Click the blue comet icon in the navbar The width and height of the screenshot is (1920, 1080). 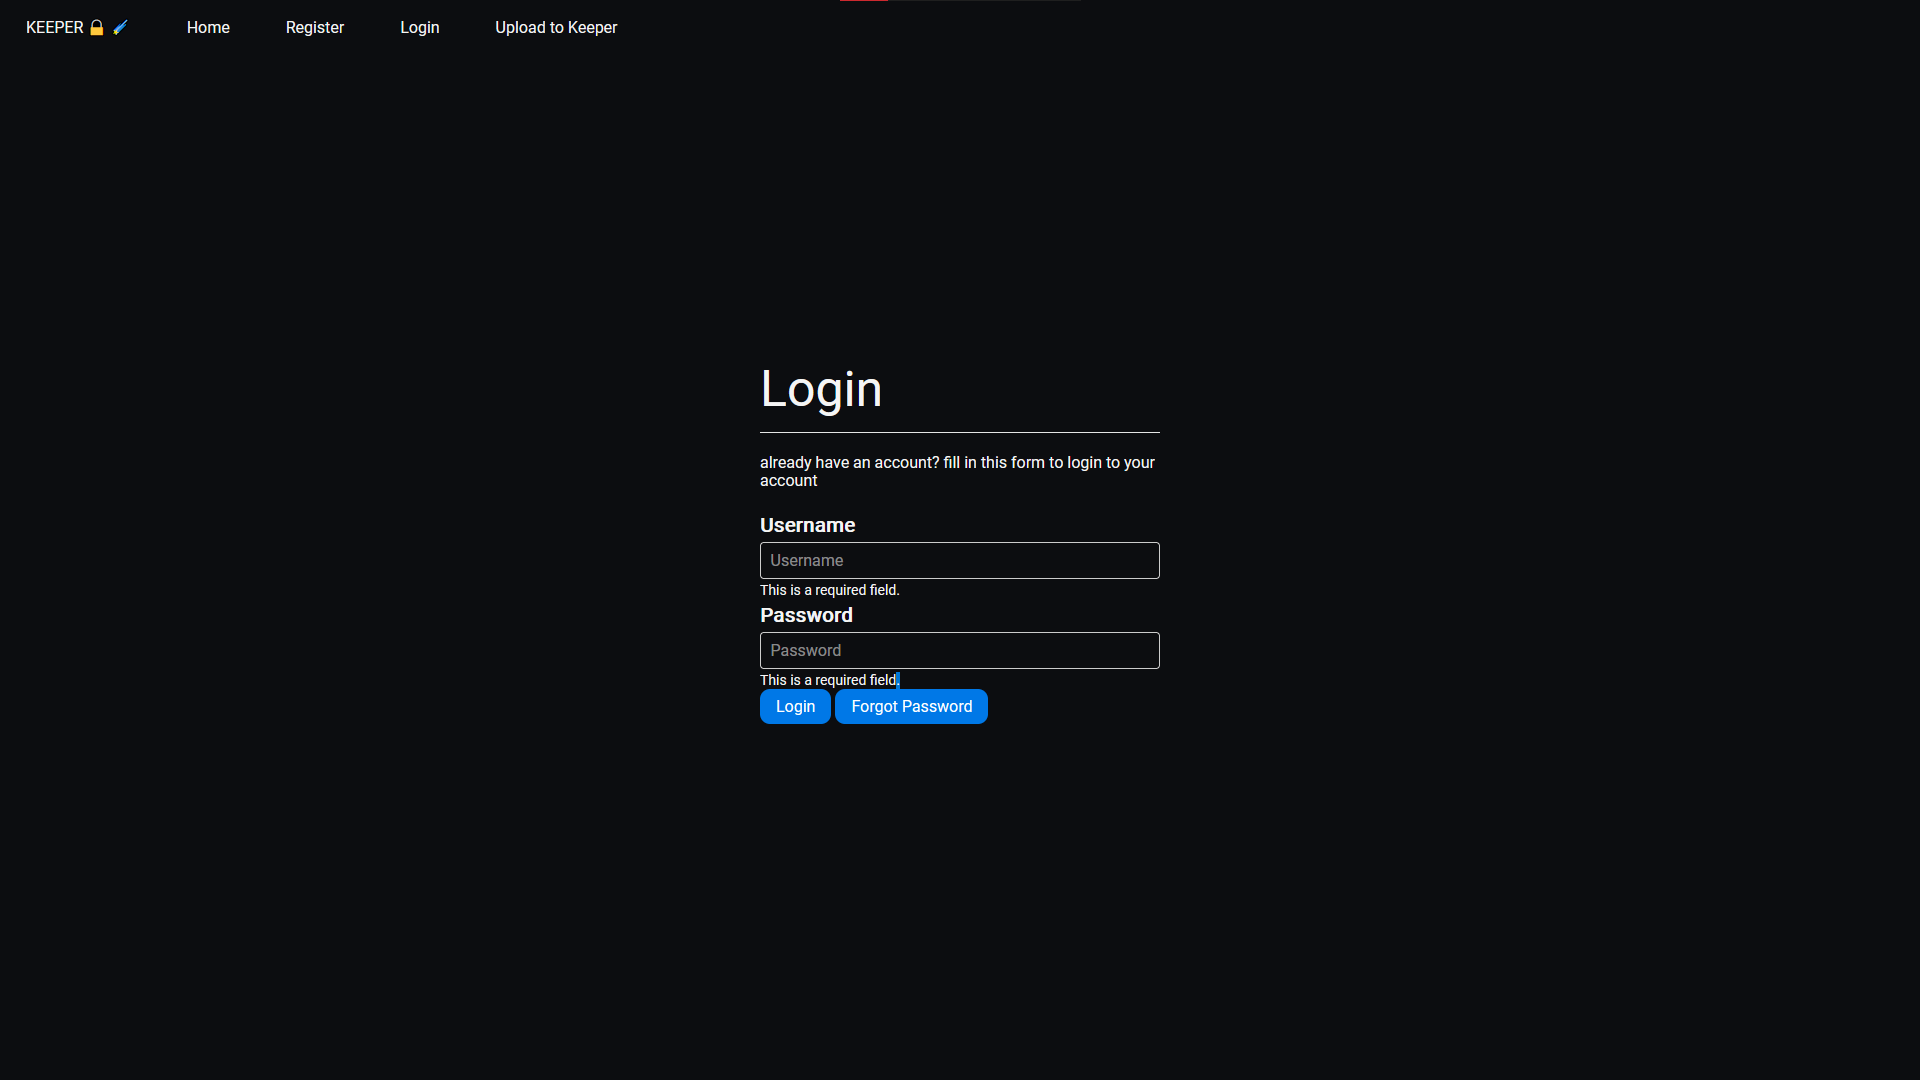(x=120, y=27)
